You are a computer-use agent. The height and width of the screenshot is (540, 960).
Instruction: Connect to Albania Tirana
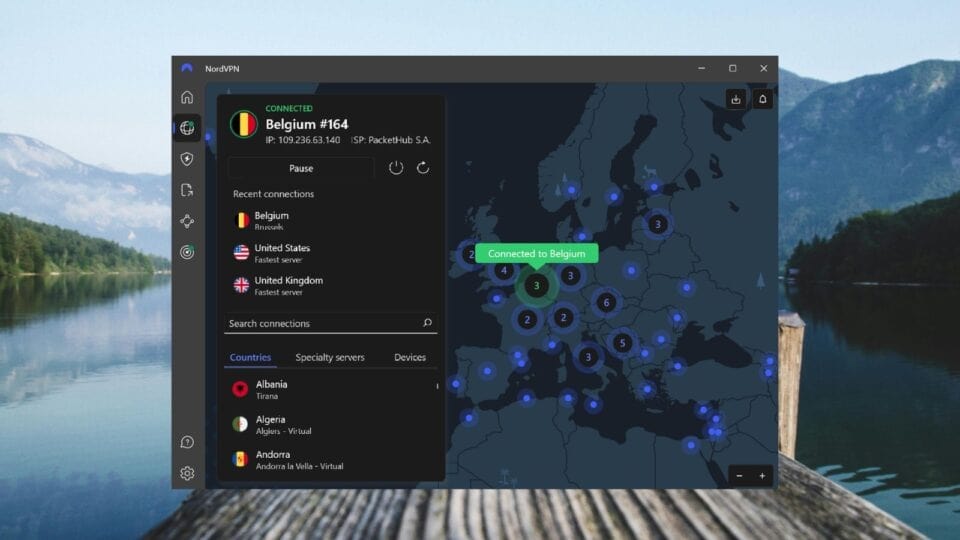point(331,389)
